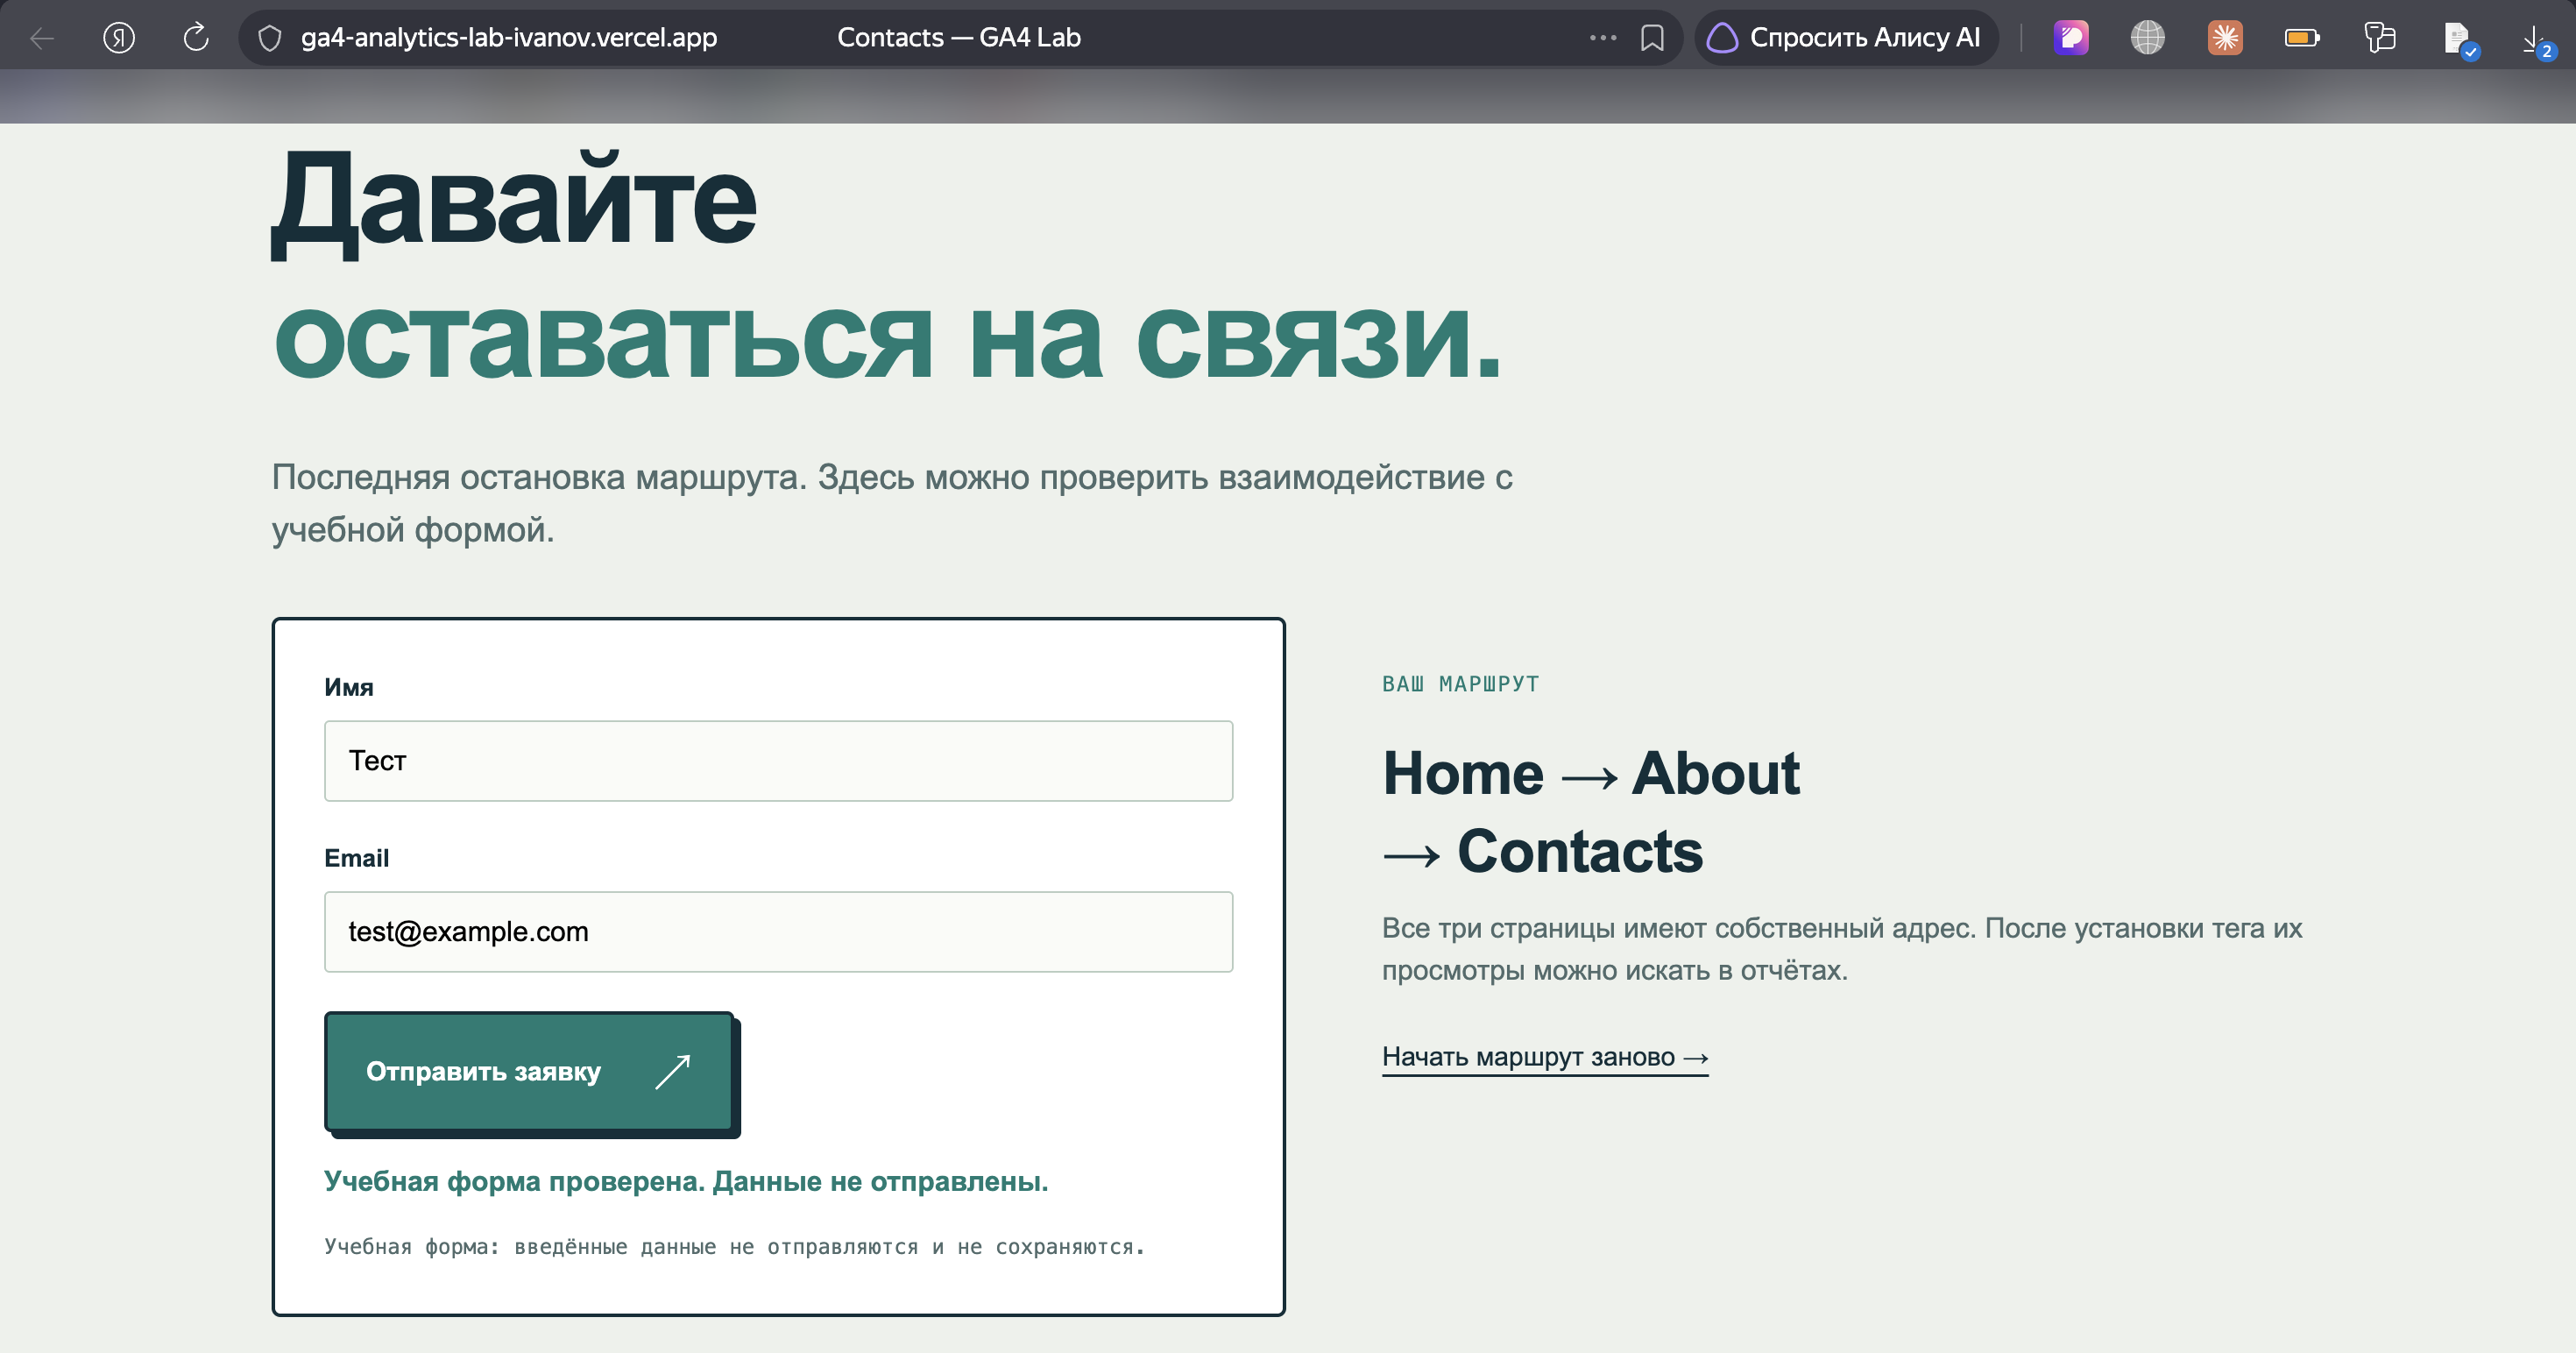Image resolution: width=2576 pixels, height=1353 pixels.
Task: Open the extensions puzzle icon
Action: coord(2379,38)
